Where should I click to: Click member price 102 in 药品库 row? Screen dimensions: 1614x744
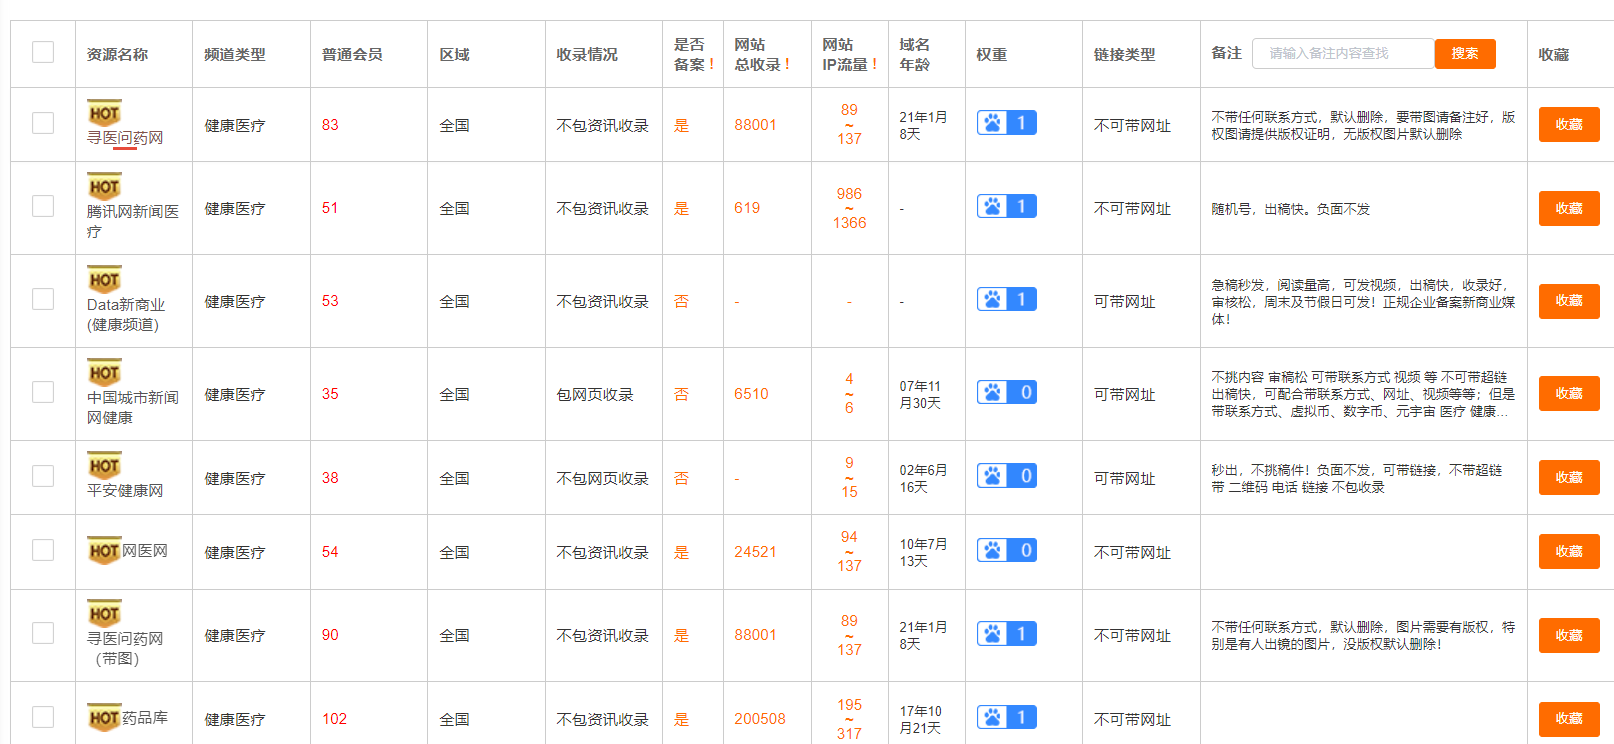334,719
